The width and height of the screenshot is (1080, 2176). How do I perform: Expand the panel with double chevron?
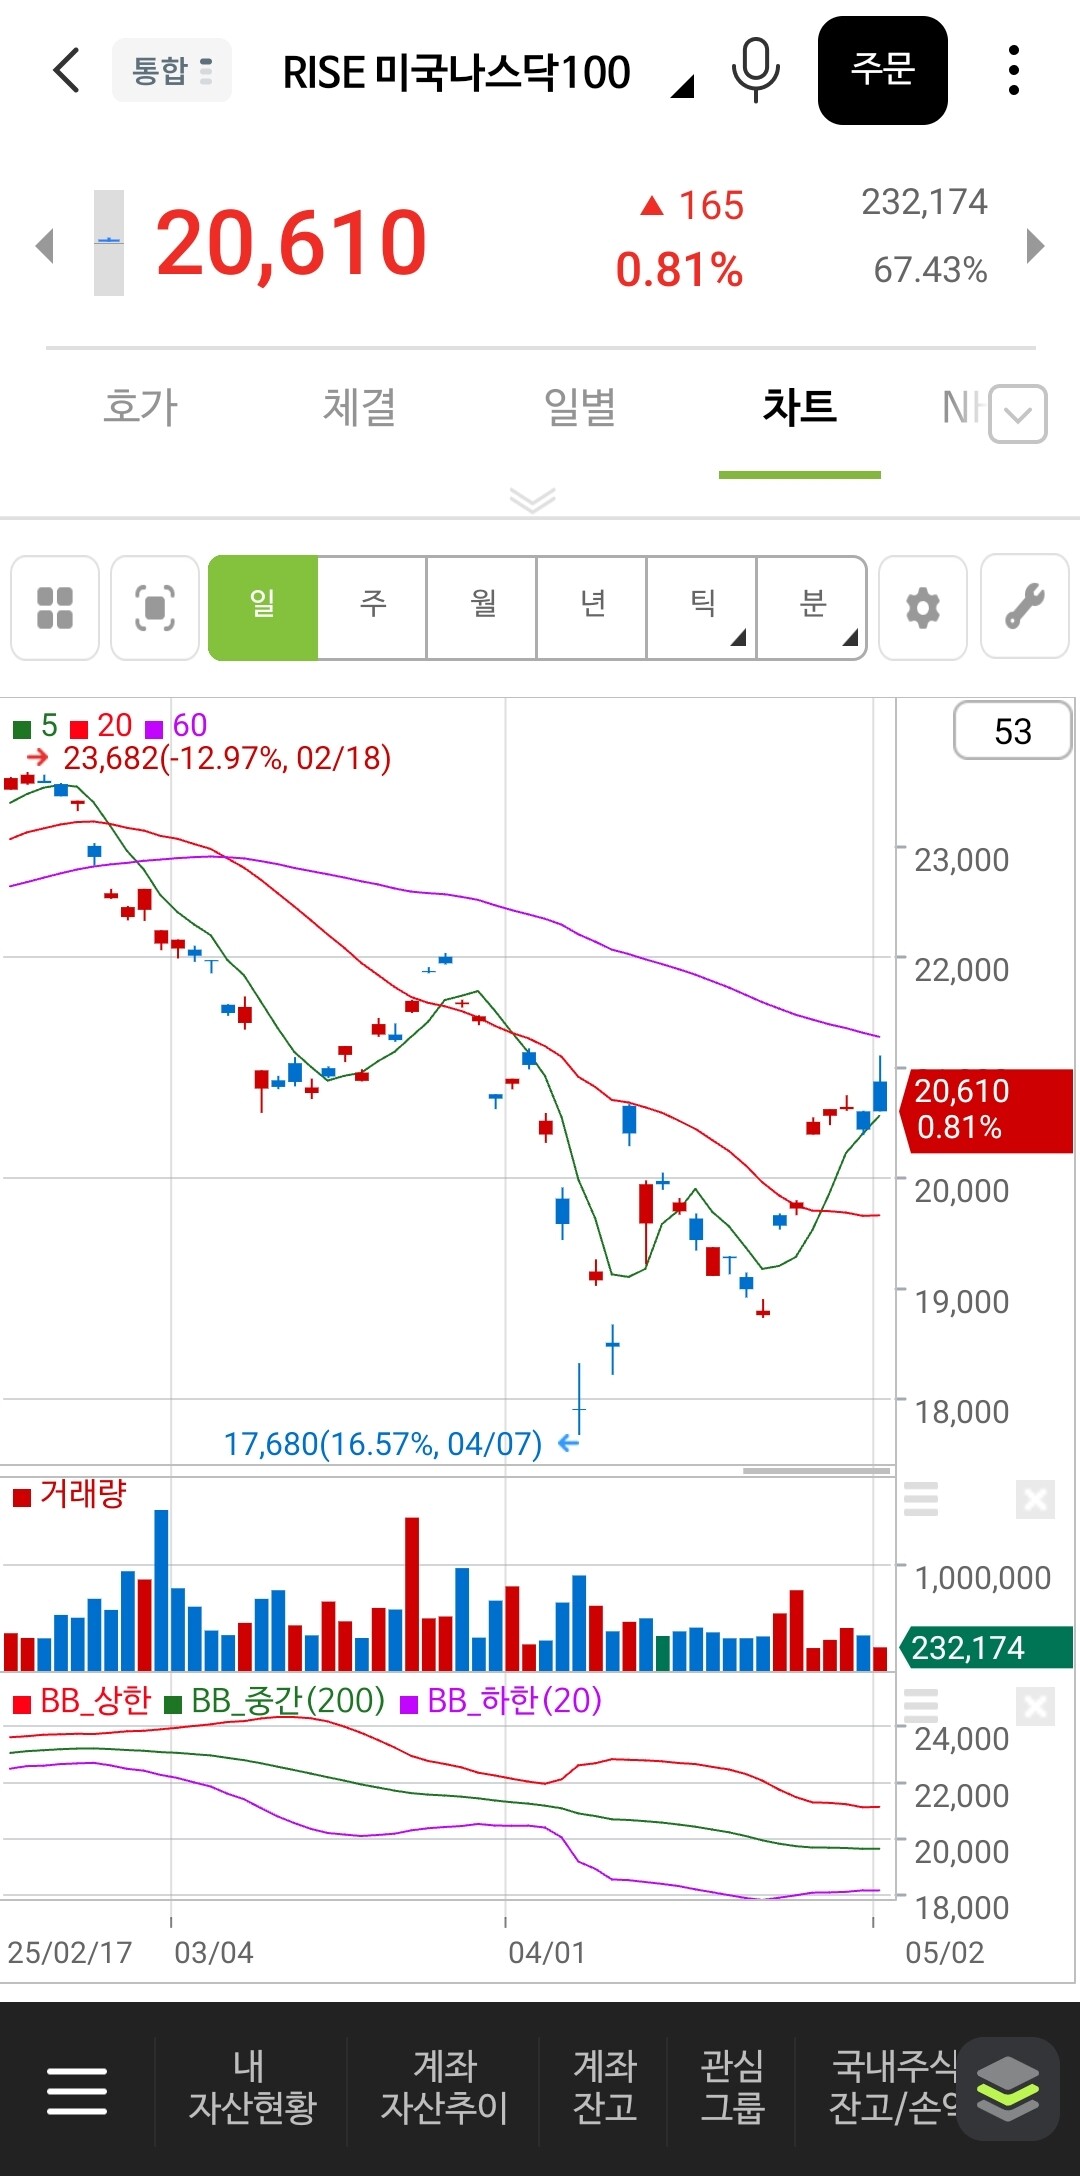[x=532, y=499]
